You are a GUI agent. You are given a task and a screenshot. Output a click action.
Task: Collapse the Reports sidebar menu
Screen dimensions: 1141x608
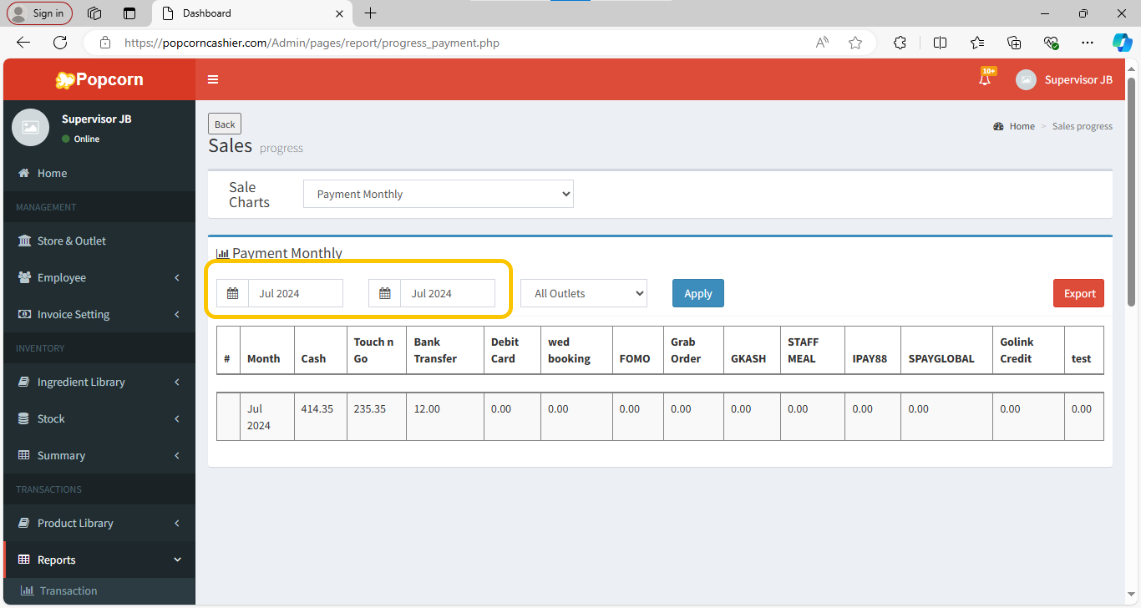pyautogui.click(x=99, y=559)
